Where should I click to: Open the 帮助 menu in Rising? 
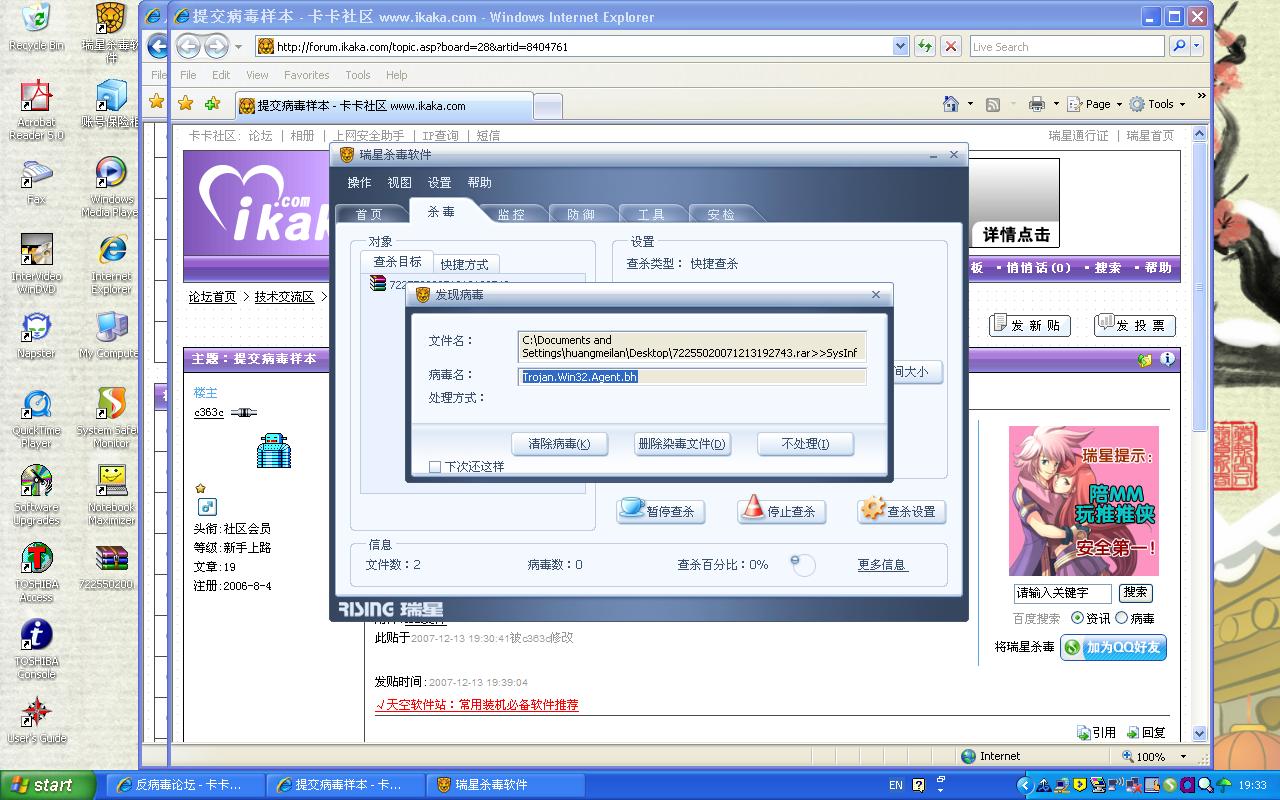[x=479, y=183]
